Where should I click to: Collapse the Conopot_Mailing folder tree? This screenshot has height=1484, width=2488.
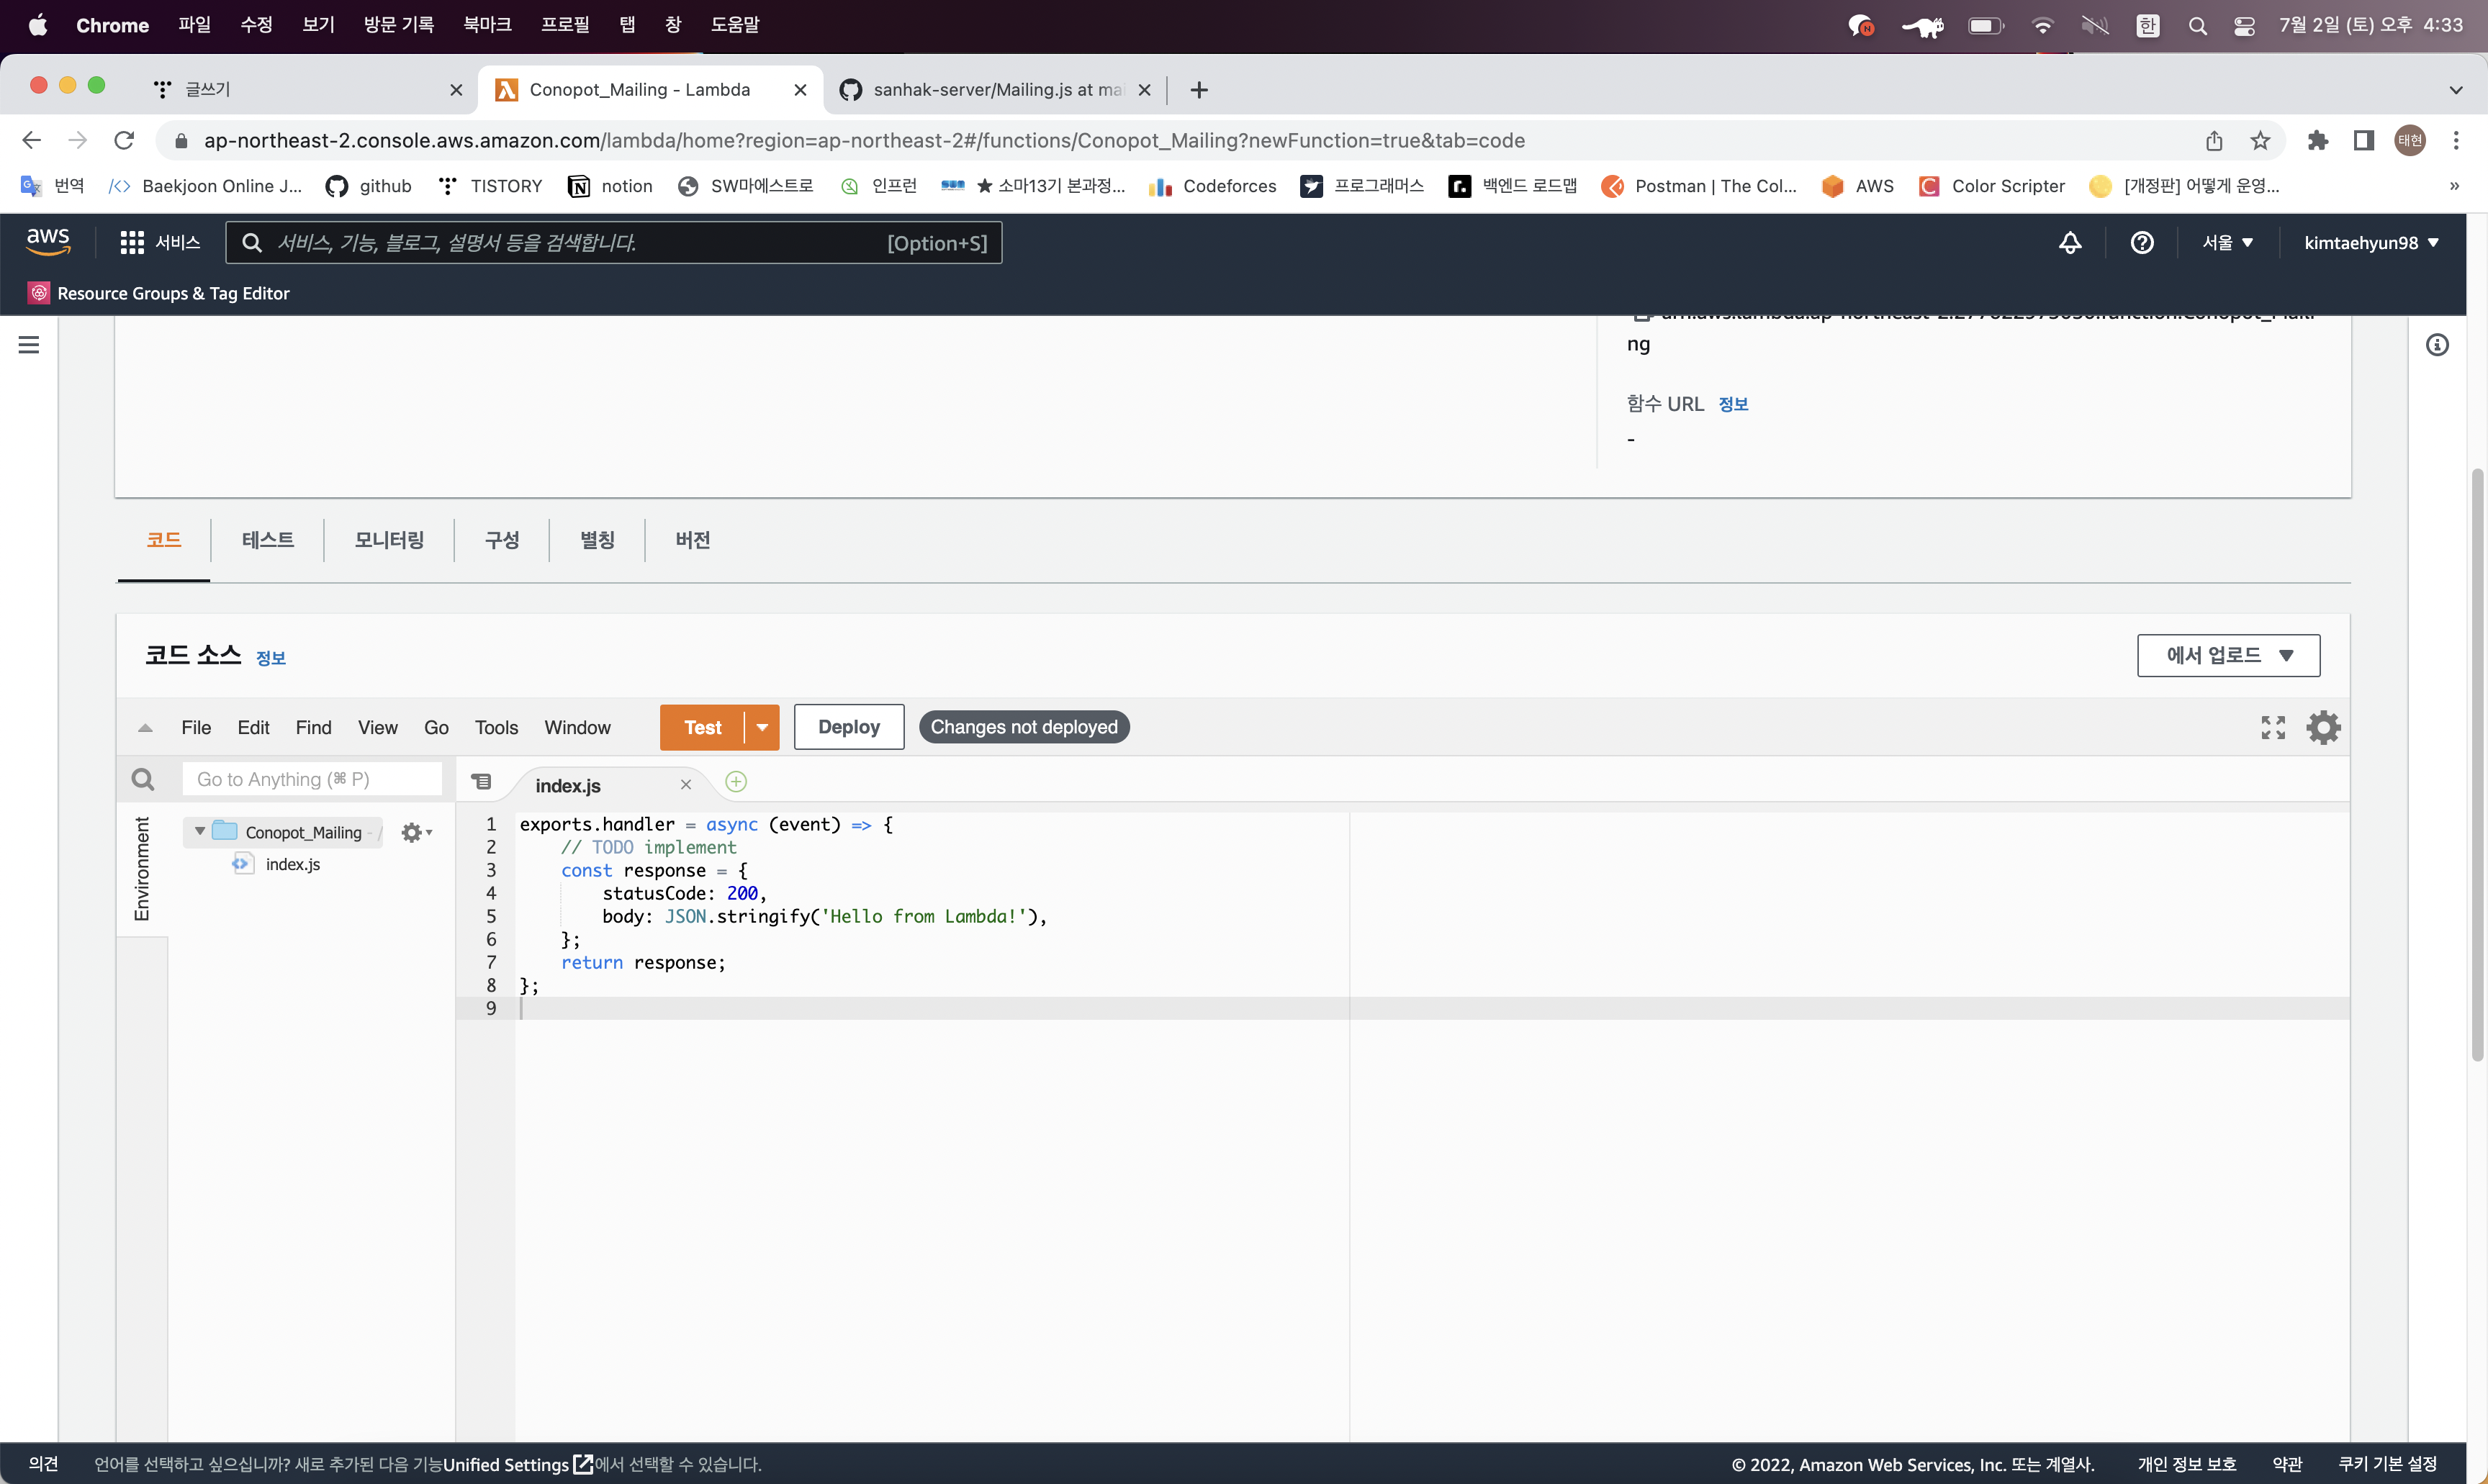pyautogui.click(x=200, y=831)
